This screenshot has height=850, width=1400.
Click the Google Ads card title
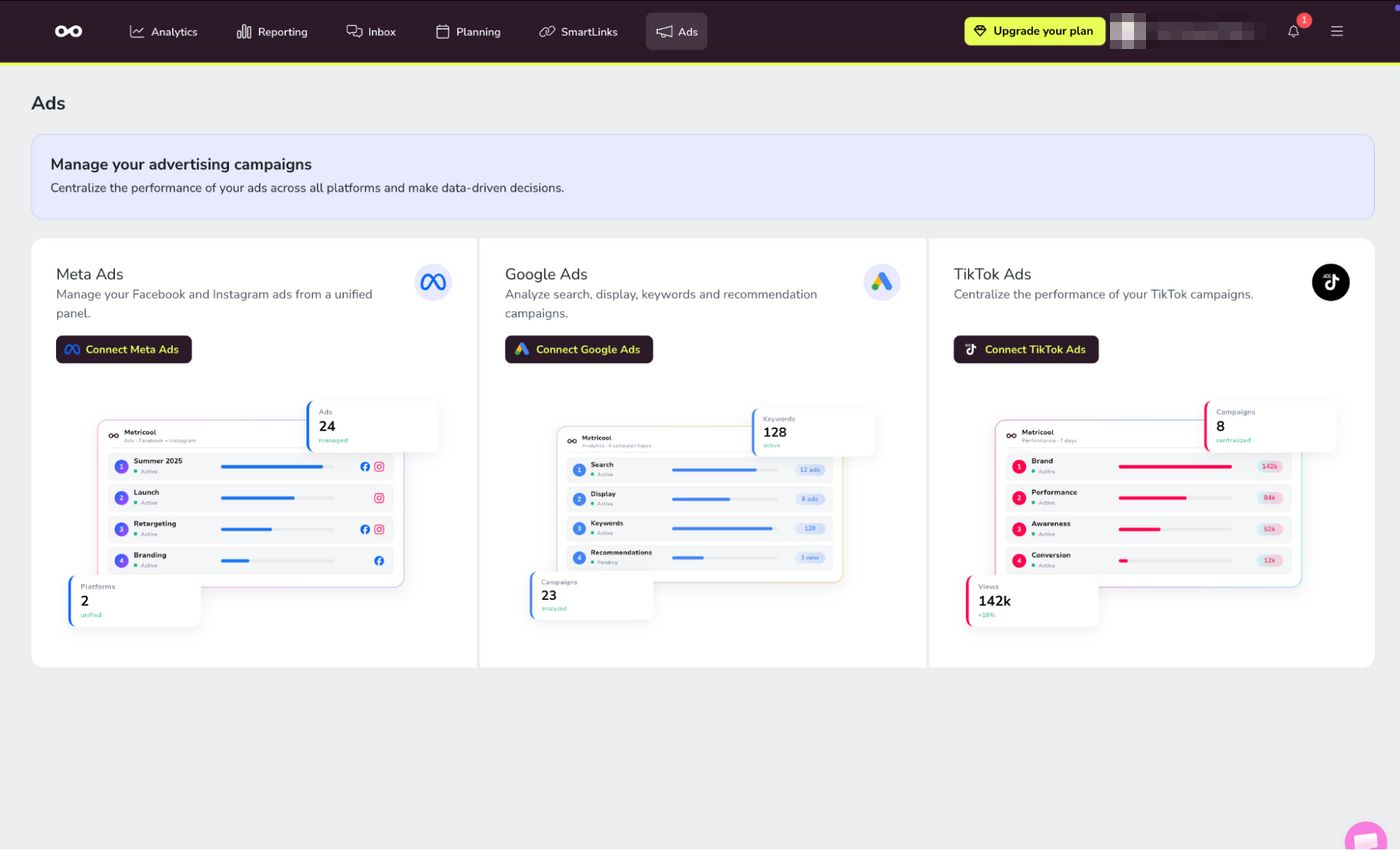(546, 274)
